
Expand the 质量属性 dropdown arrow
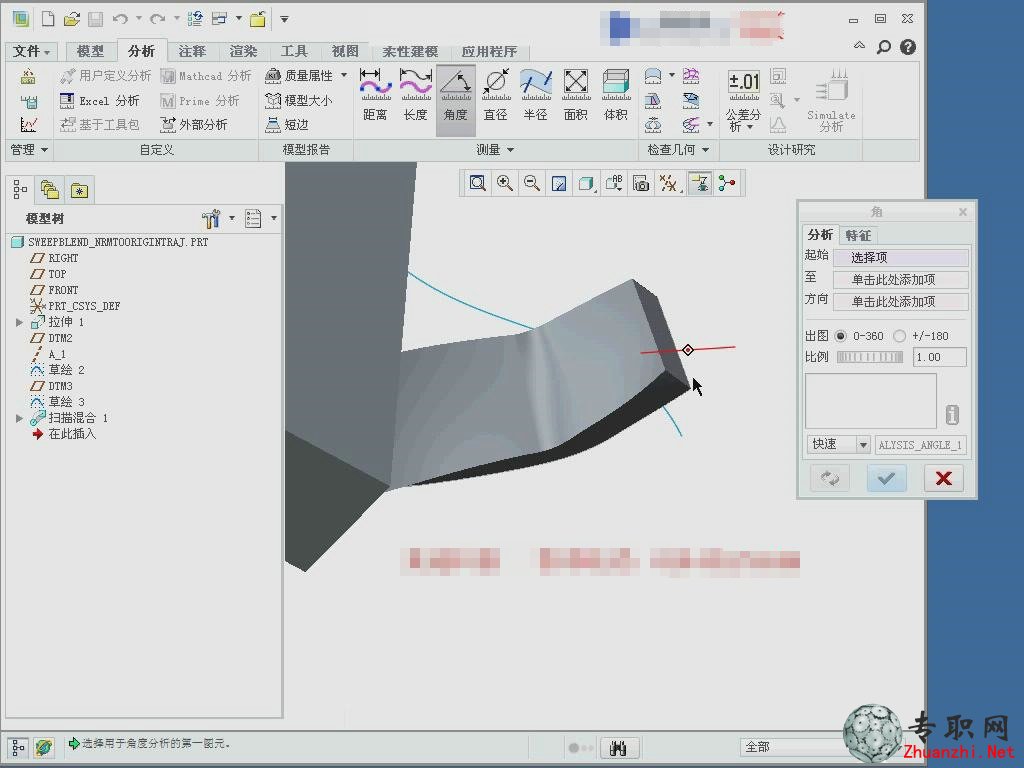coord(344,75)
